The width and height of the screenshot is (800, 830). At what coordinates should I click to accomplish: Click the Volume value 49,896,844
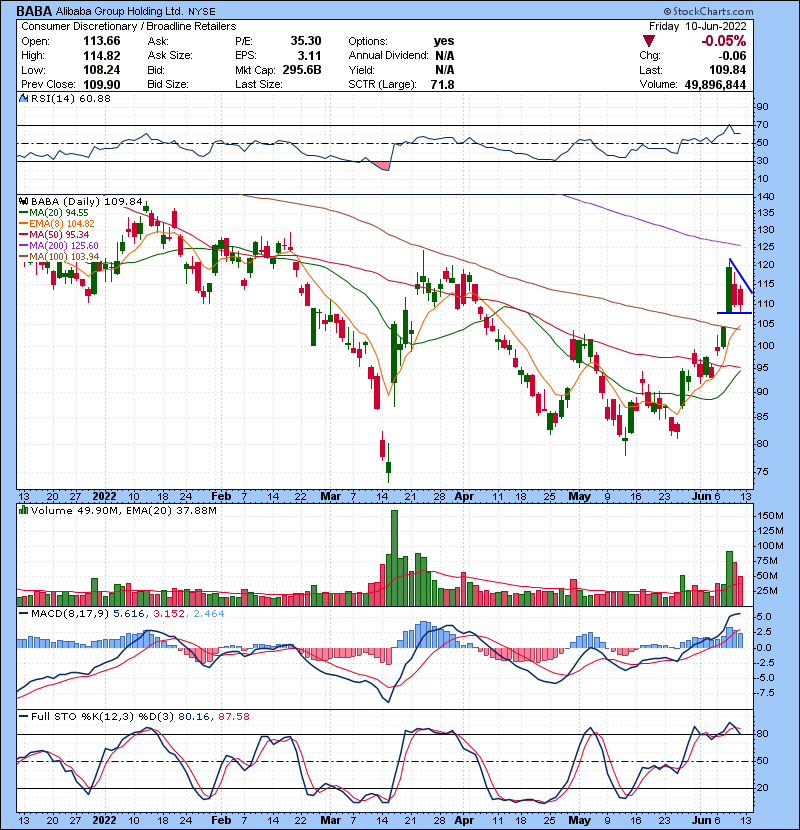(x=715, y=85)
